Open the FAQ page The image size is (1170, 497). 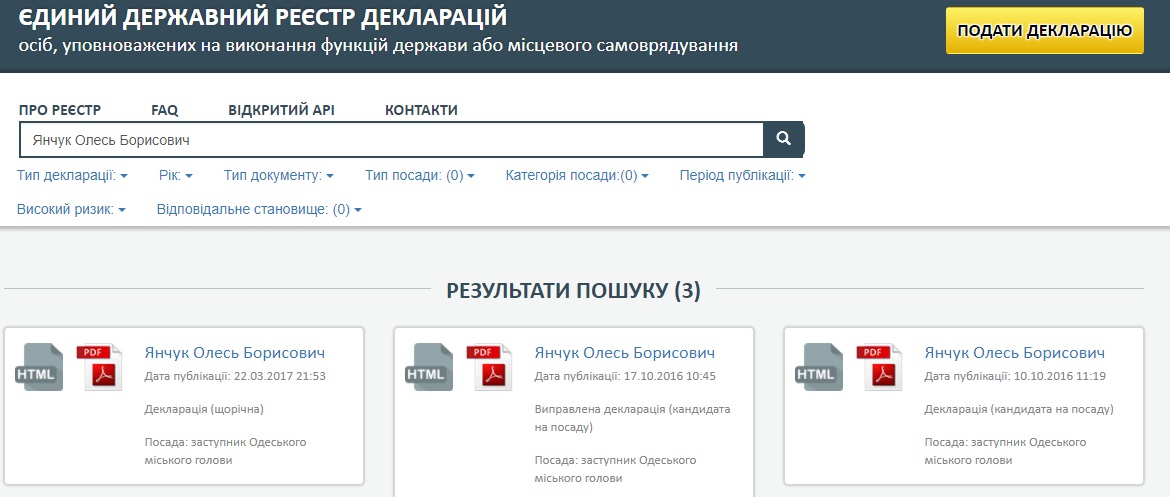(164, 110)
